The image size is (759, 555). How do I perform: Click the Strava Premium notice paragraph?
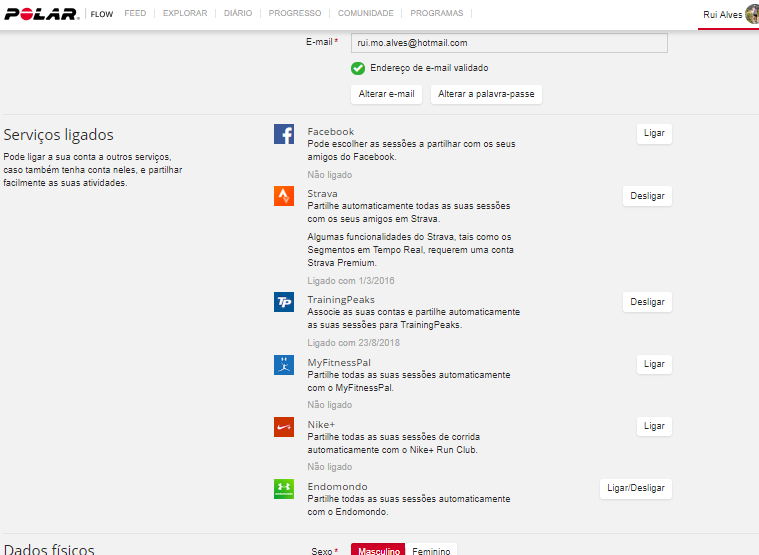pyautogui.click(x=410, y=250)
